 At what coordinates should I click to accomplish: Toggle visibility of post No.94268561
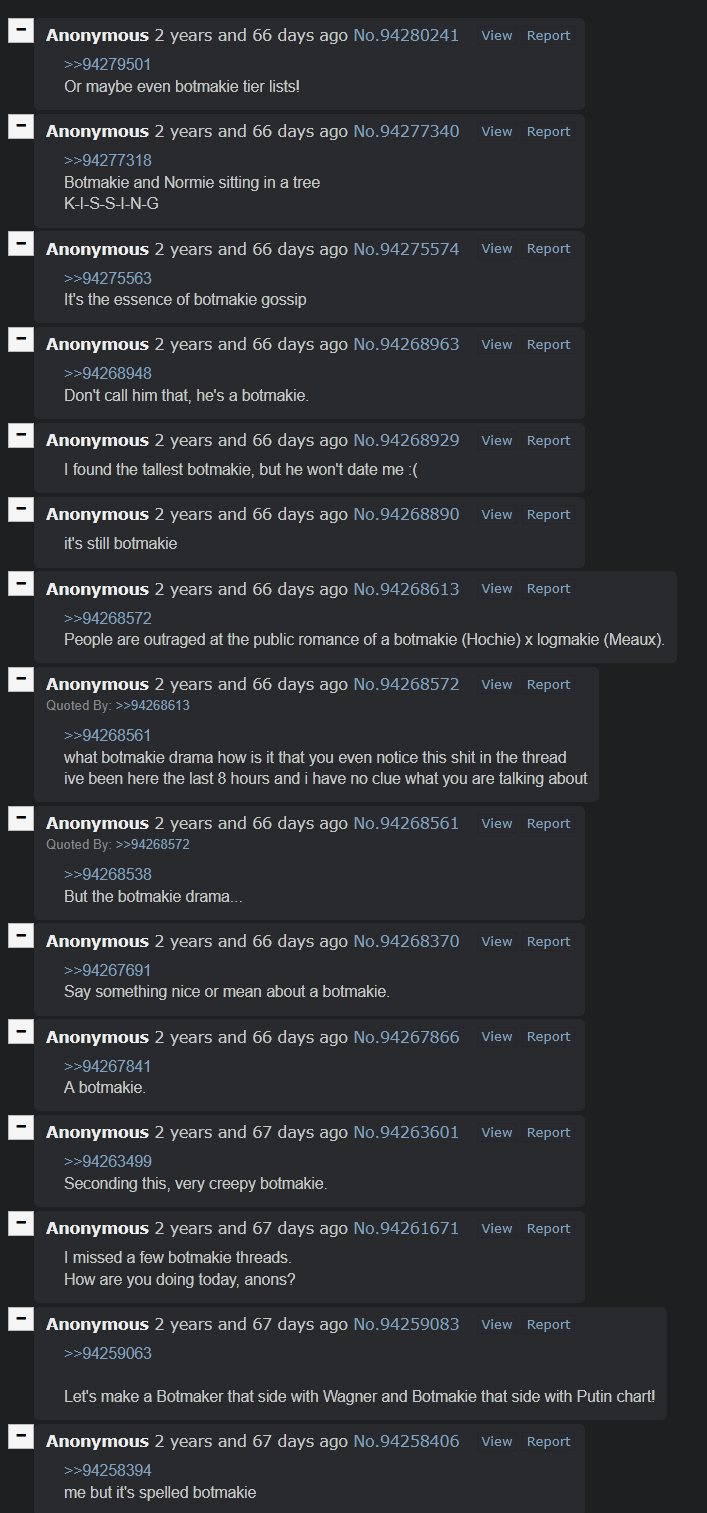coord(21,819)
